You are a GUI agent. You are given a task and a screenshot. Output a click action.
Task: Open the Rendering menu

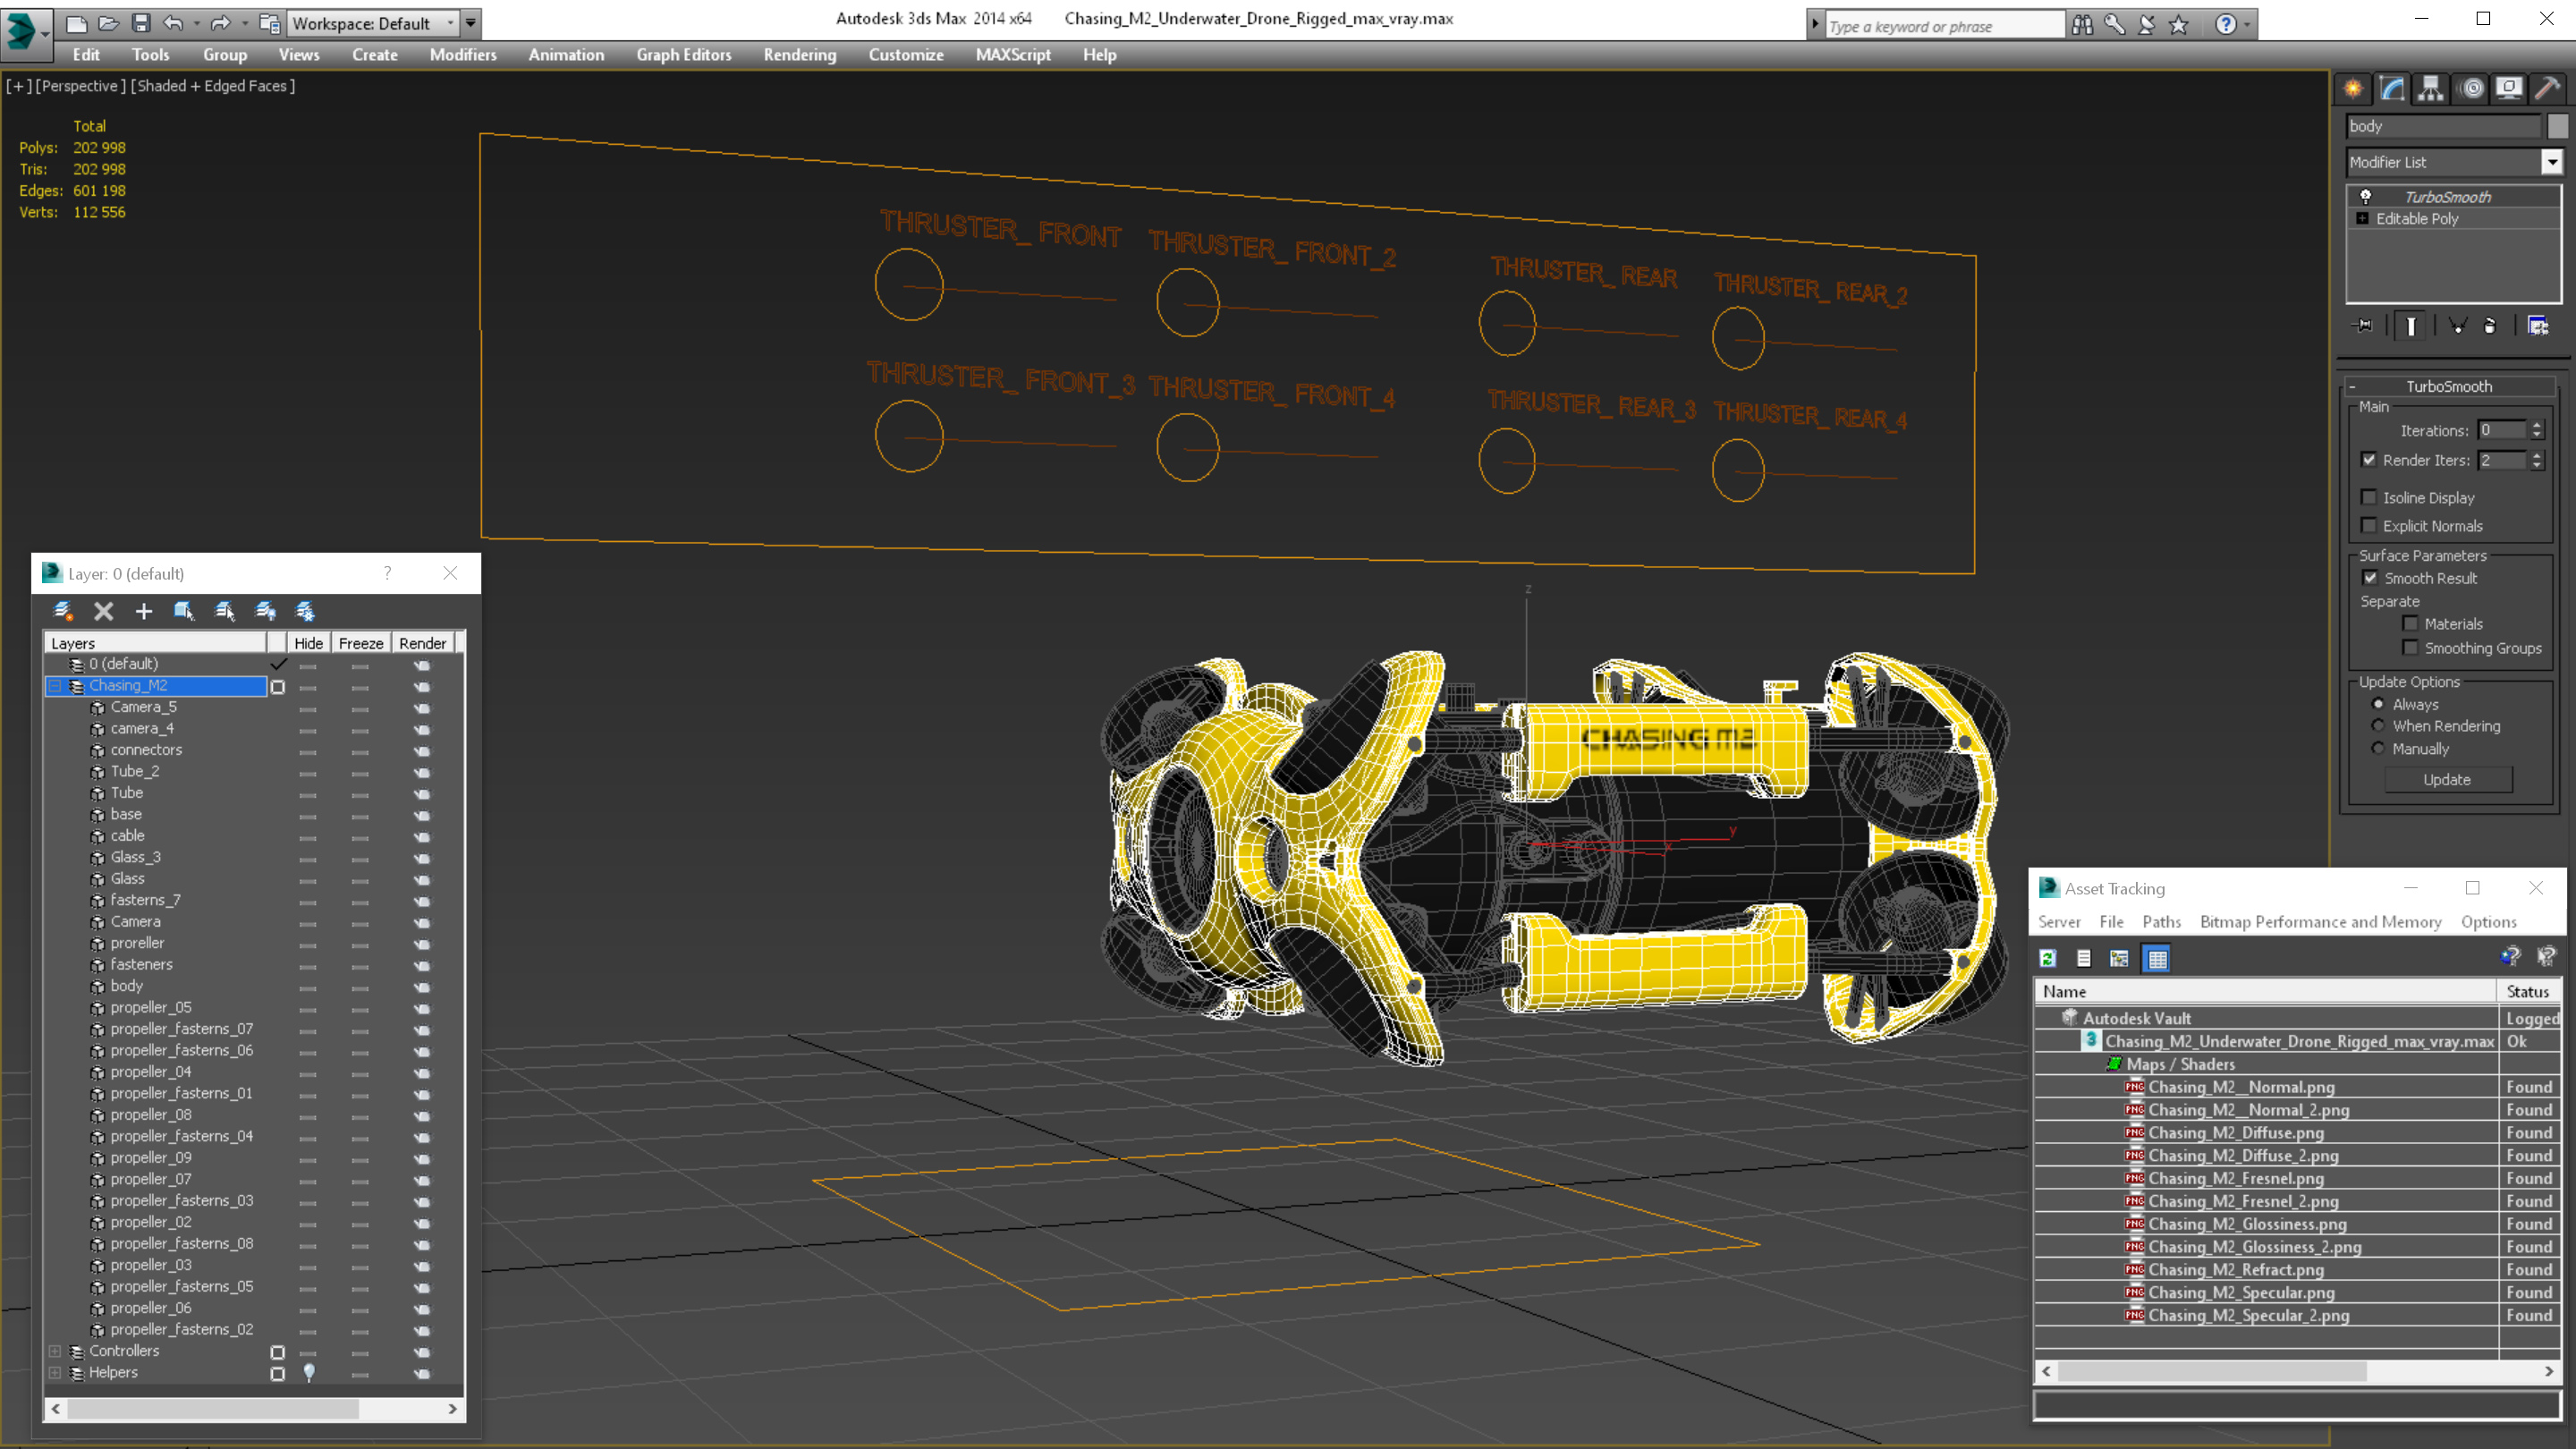point(799,55)
